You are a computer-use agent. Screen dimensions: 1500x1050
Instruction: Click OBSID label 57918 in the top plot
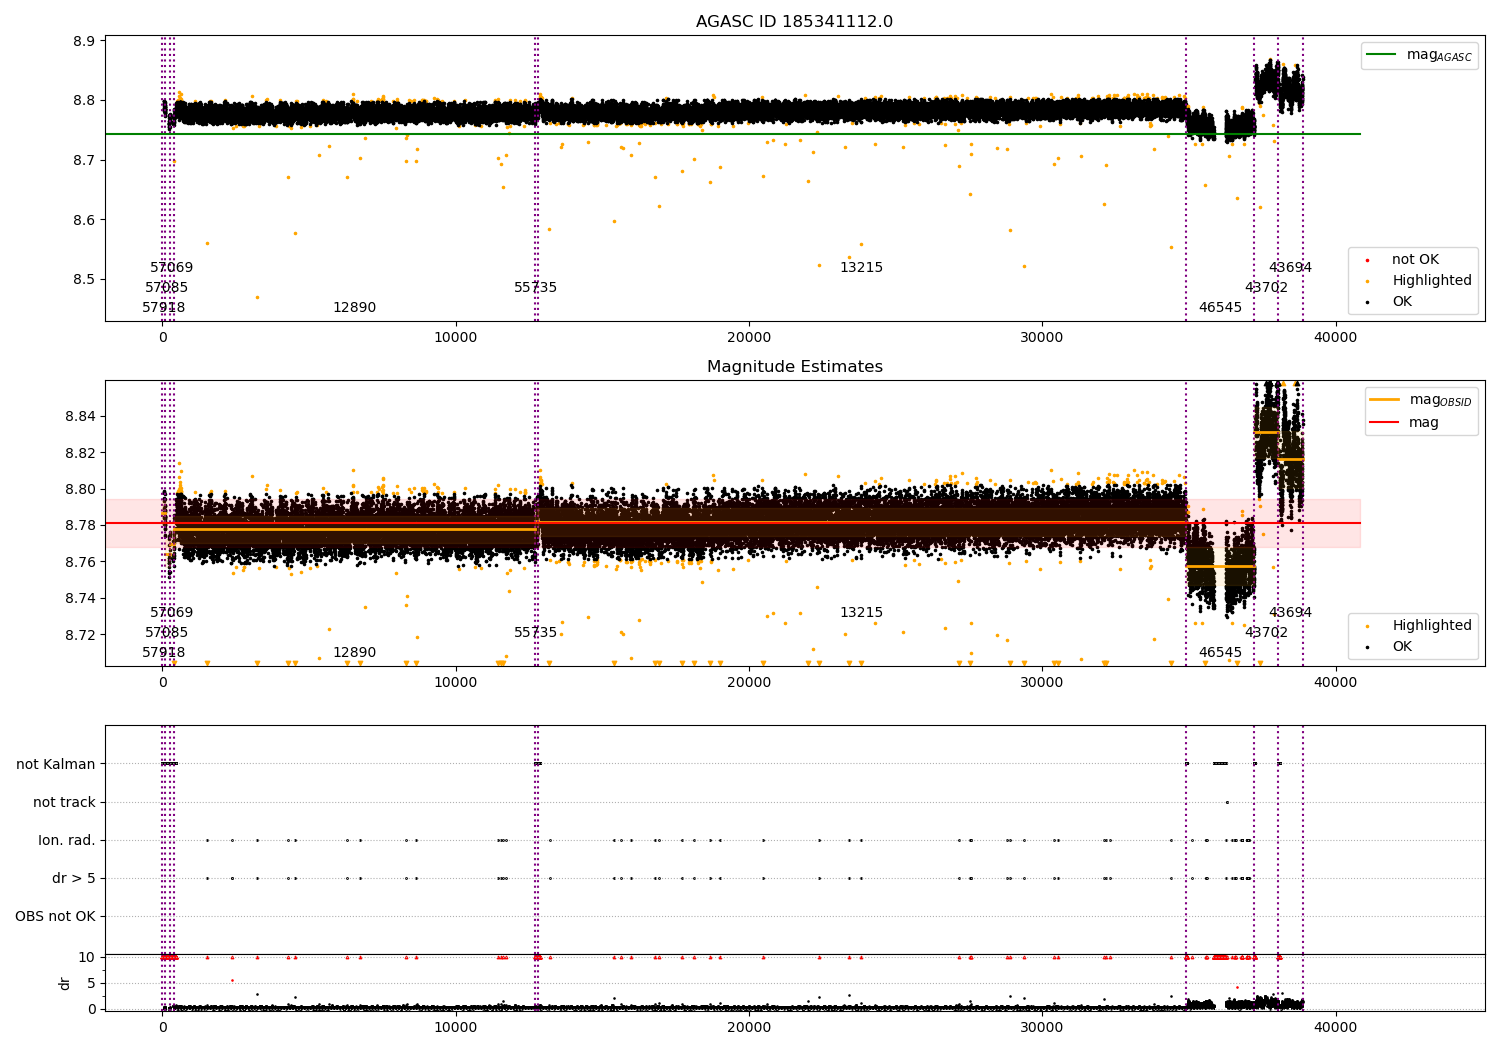click(164, 308)
